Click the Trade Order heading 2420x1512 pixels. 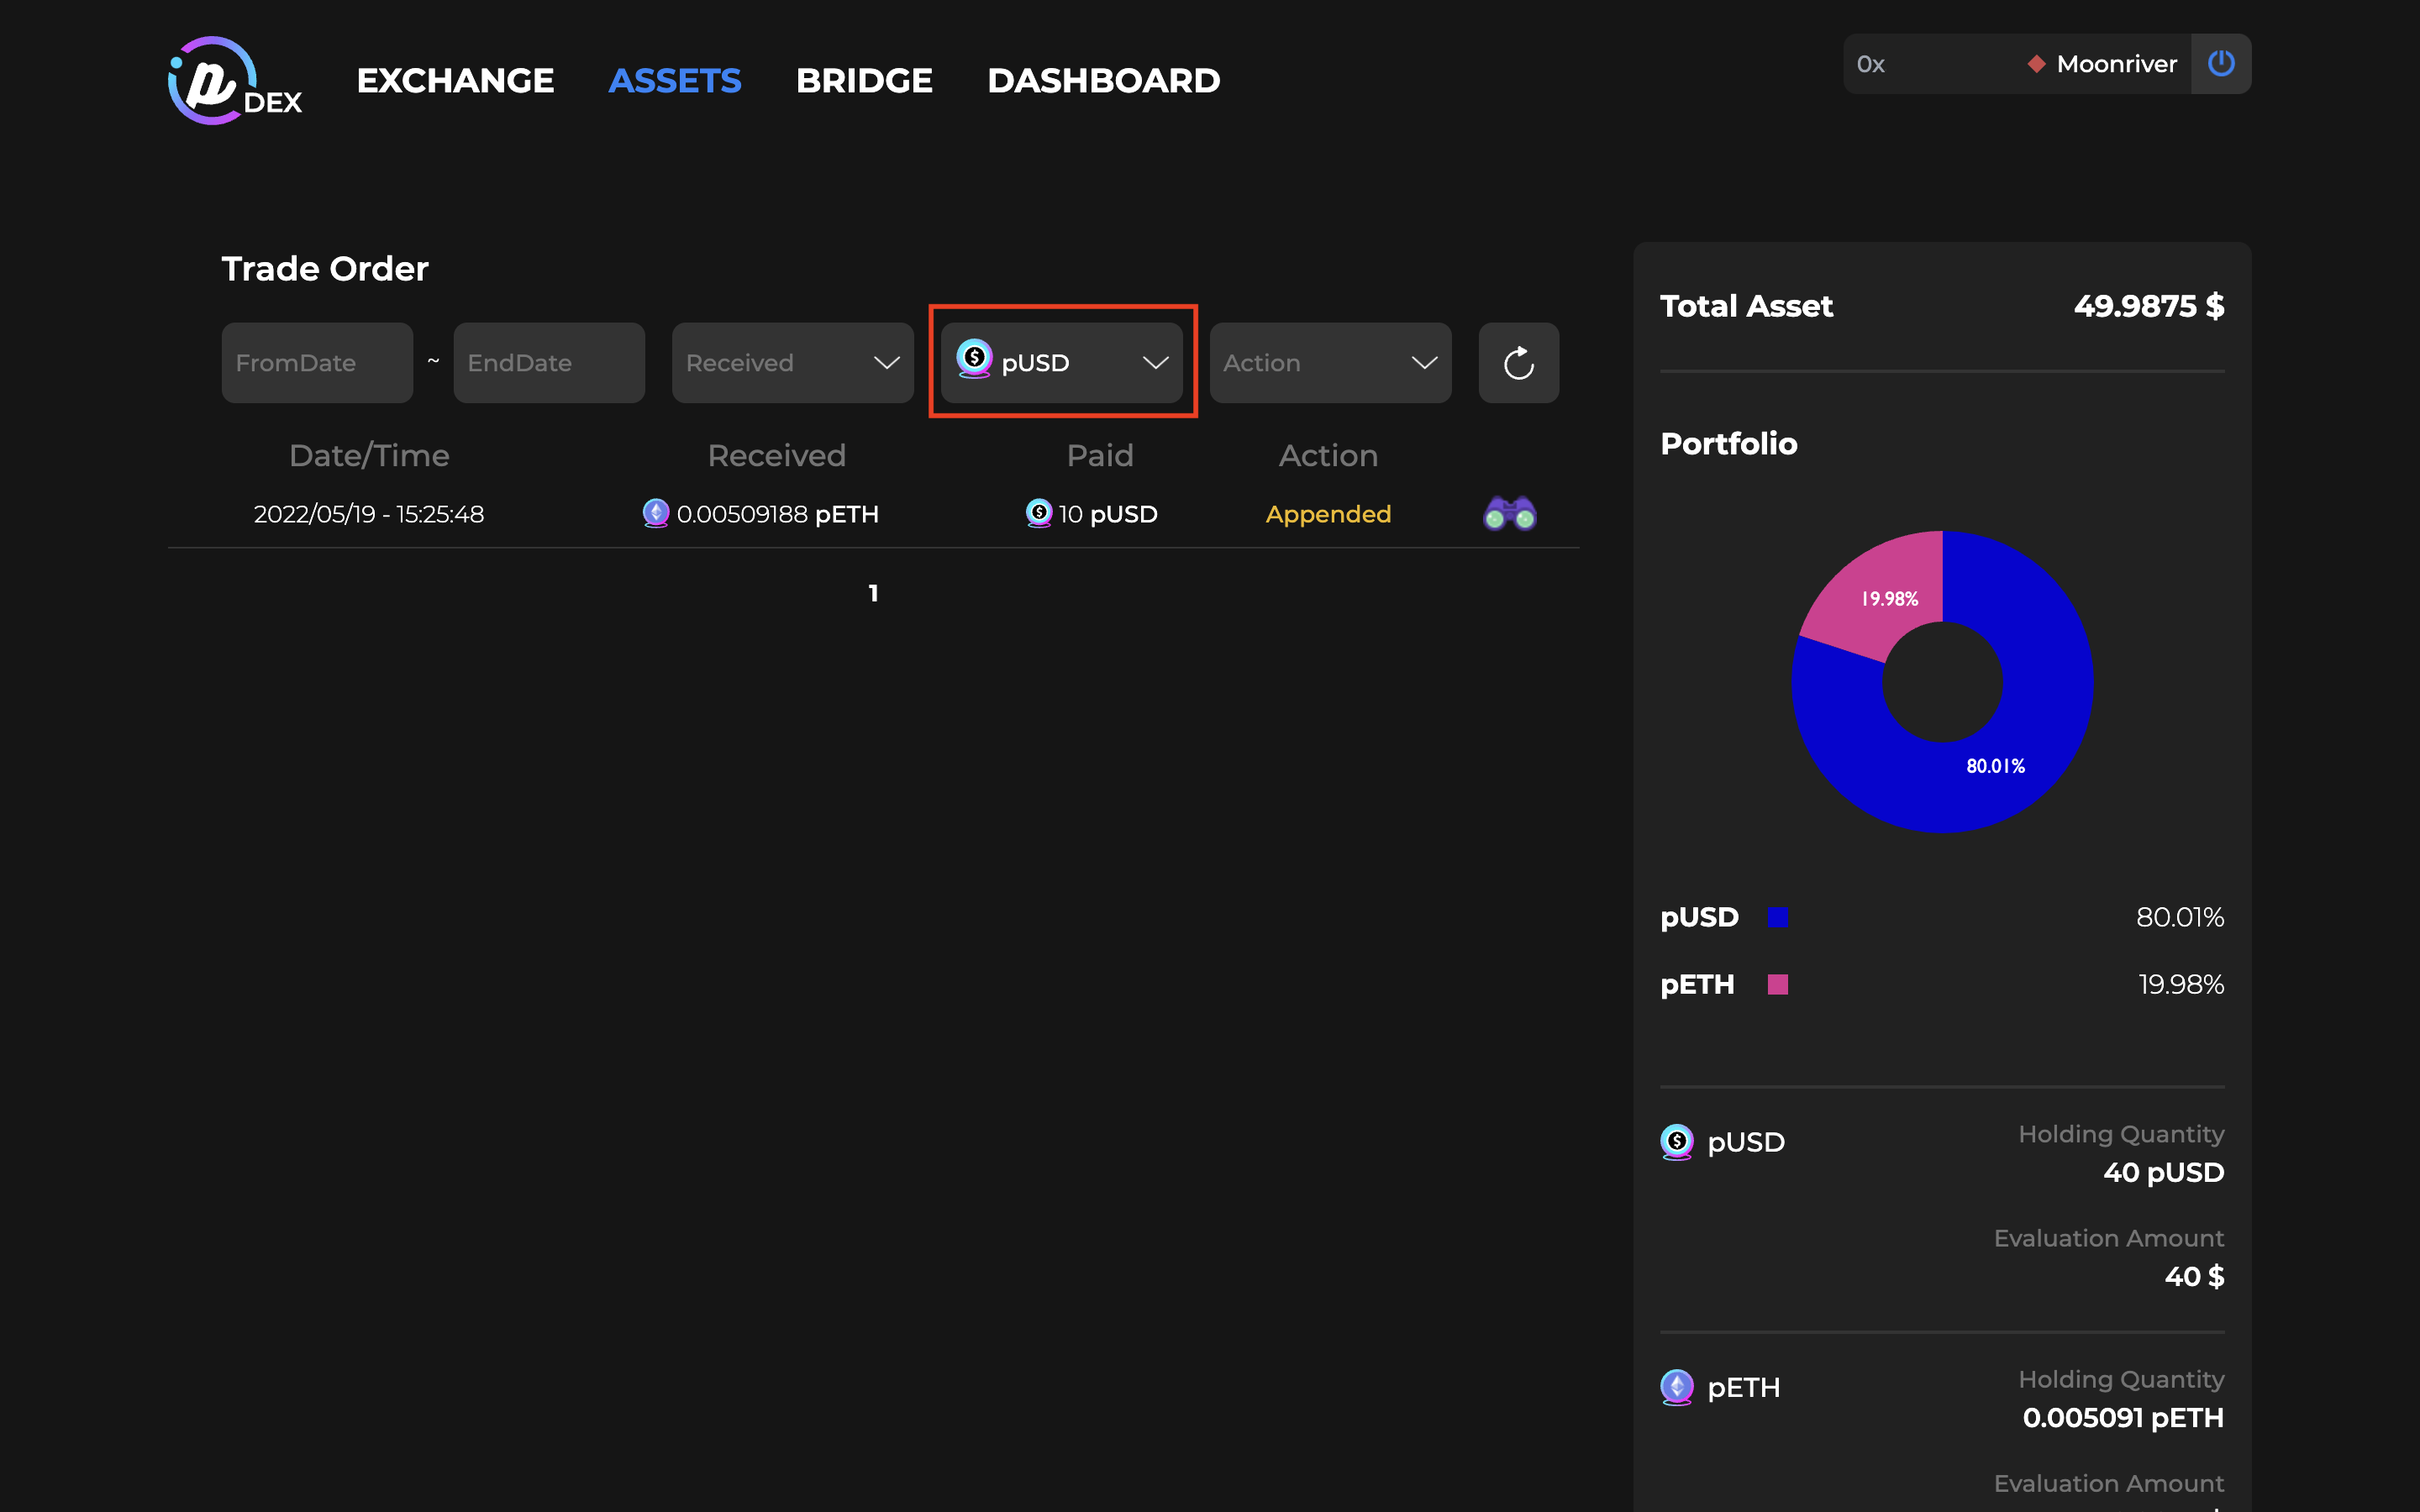[325, 268]
